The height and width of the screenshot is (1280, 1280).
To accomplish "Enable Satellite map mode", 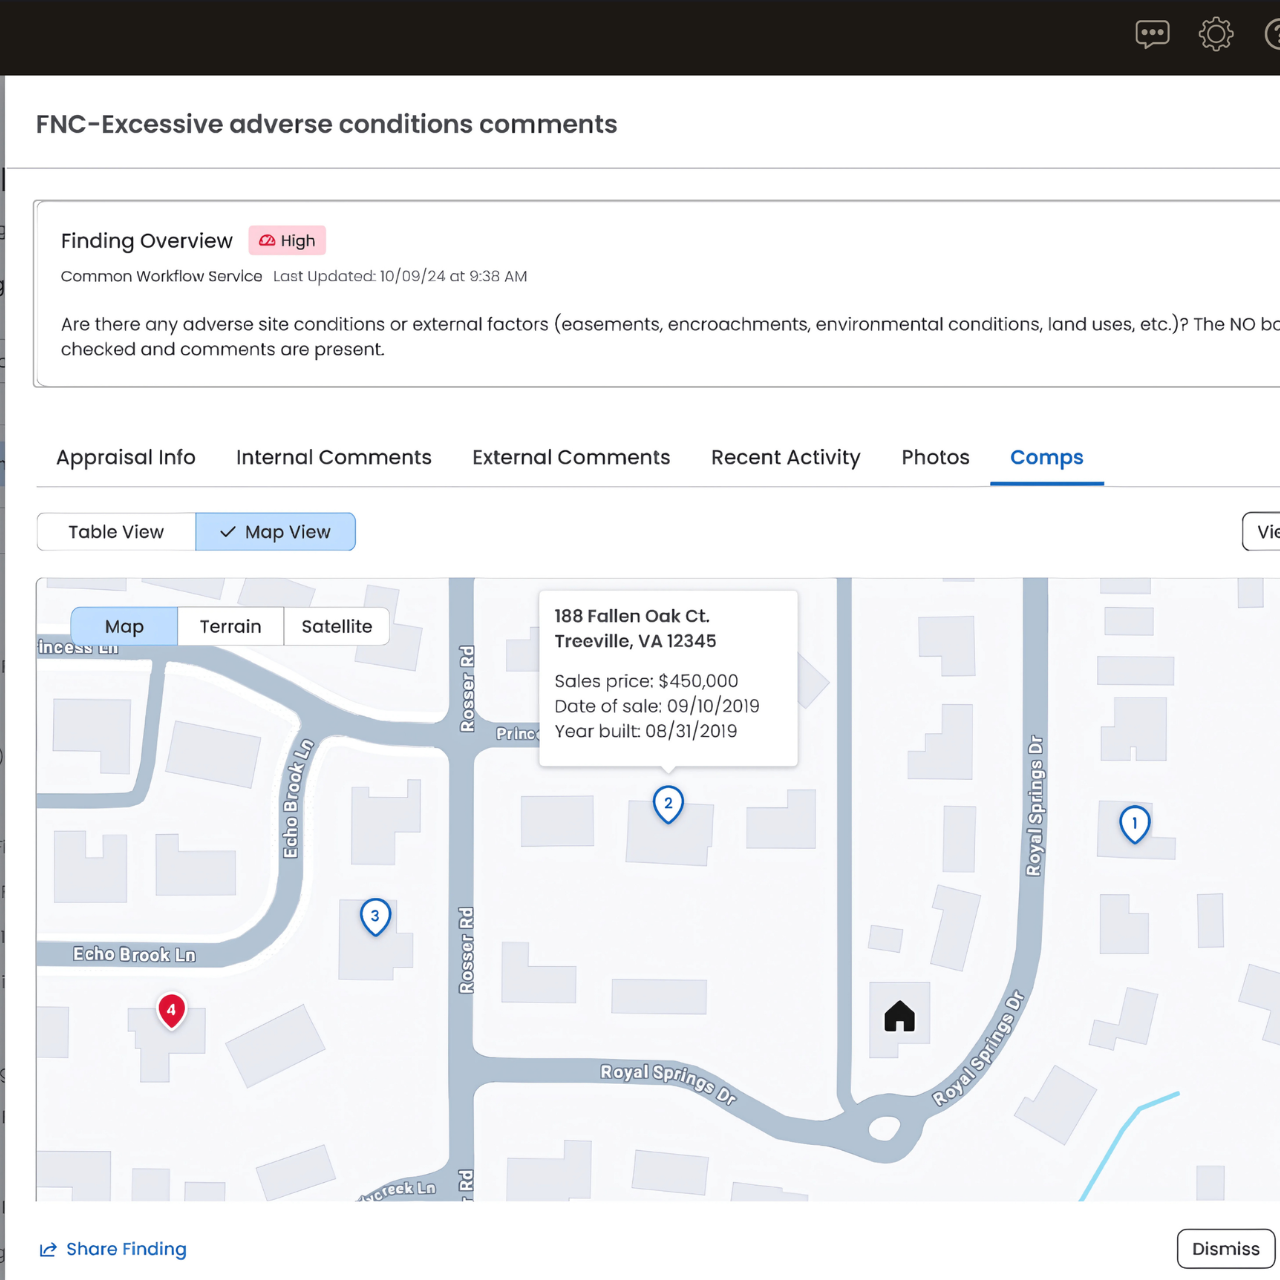I will (337, 626).
